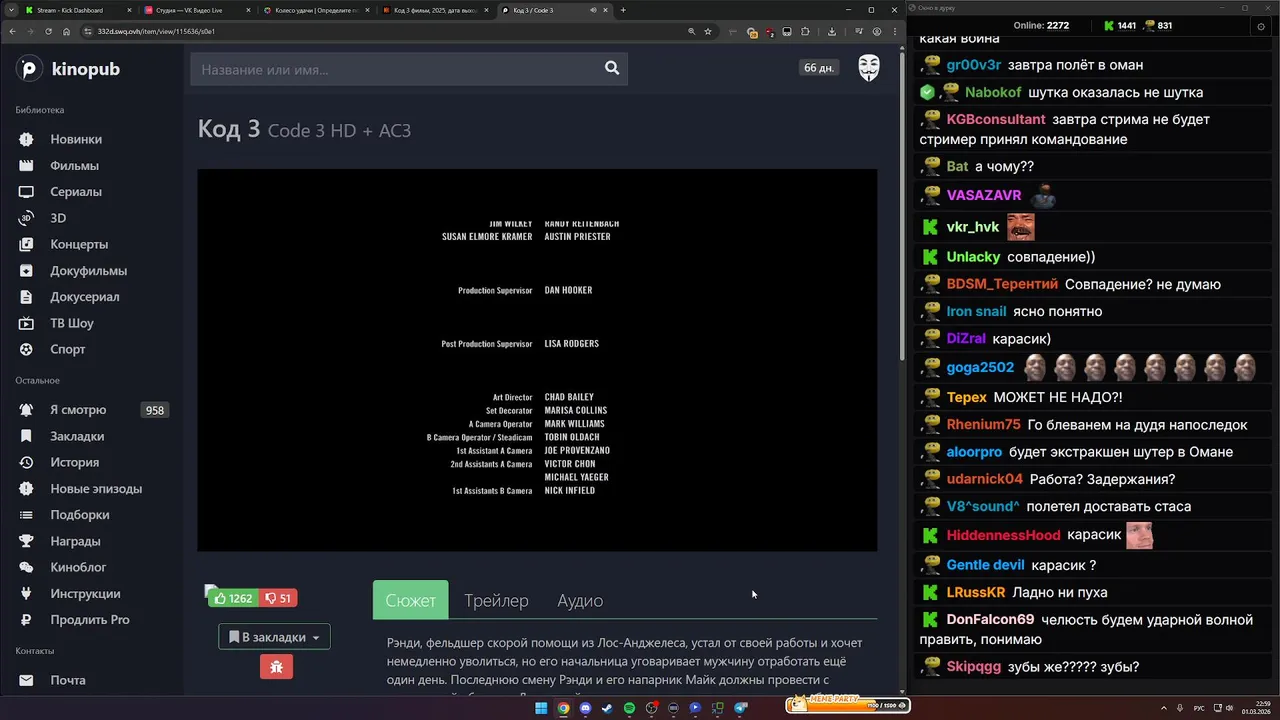
Task: Click the address bar URL
Action: coord(156,31)
